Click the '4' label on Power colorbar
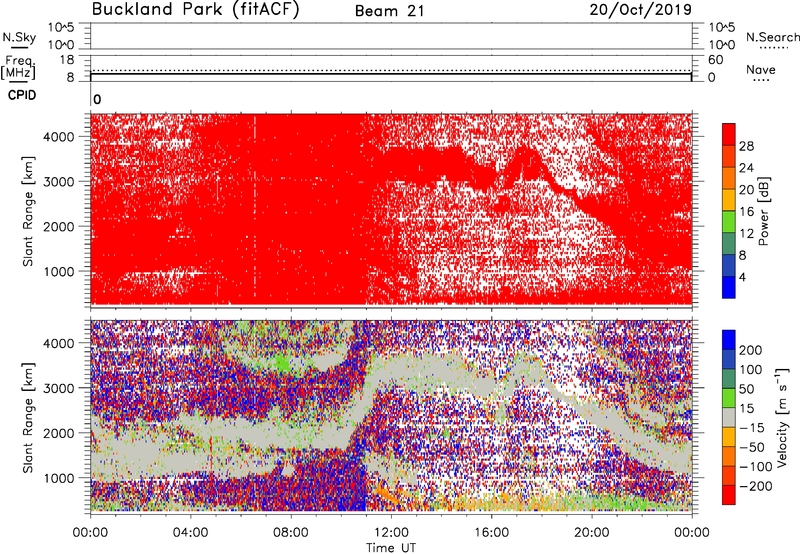 tap(742, 278)
